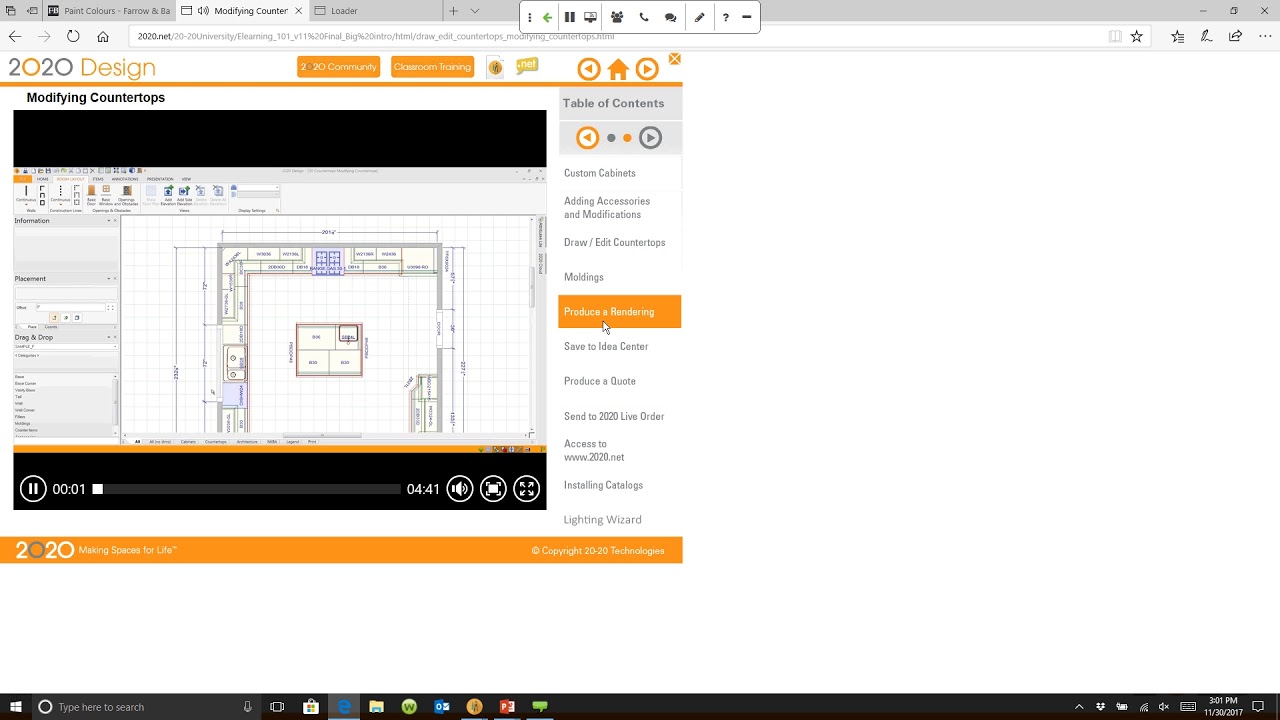The width and height of the screenshot is (1280, 720).
Task: Open the Windows Start menu
Action: [15, 707]
